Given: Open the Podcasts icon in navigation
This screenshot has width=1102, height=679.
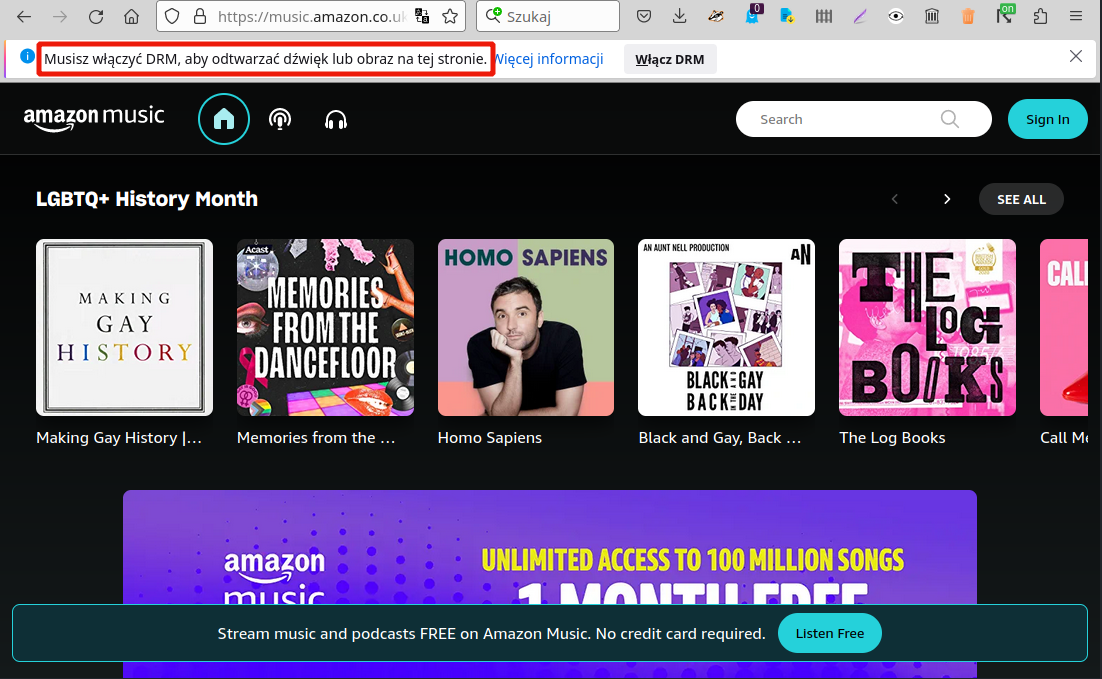Looking at the screenshot, I should (x=280, y=120).
